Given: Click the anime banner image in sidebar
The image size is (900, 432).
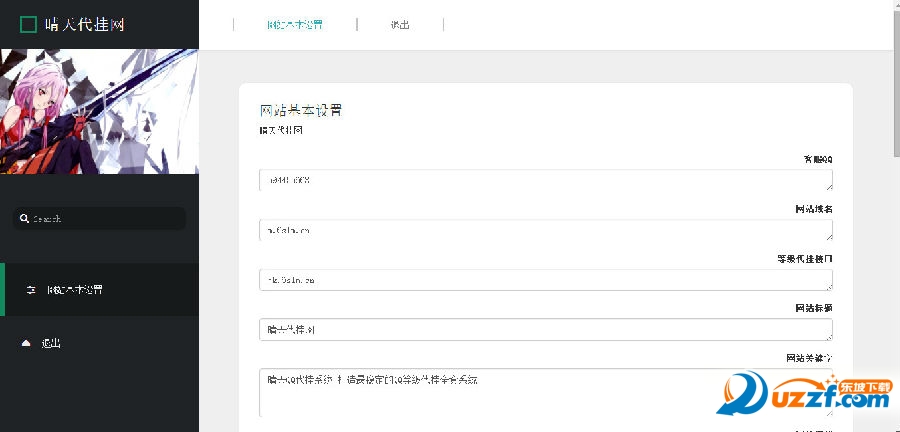Looking at the screenshot, I should pos(99,111).
